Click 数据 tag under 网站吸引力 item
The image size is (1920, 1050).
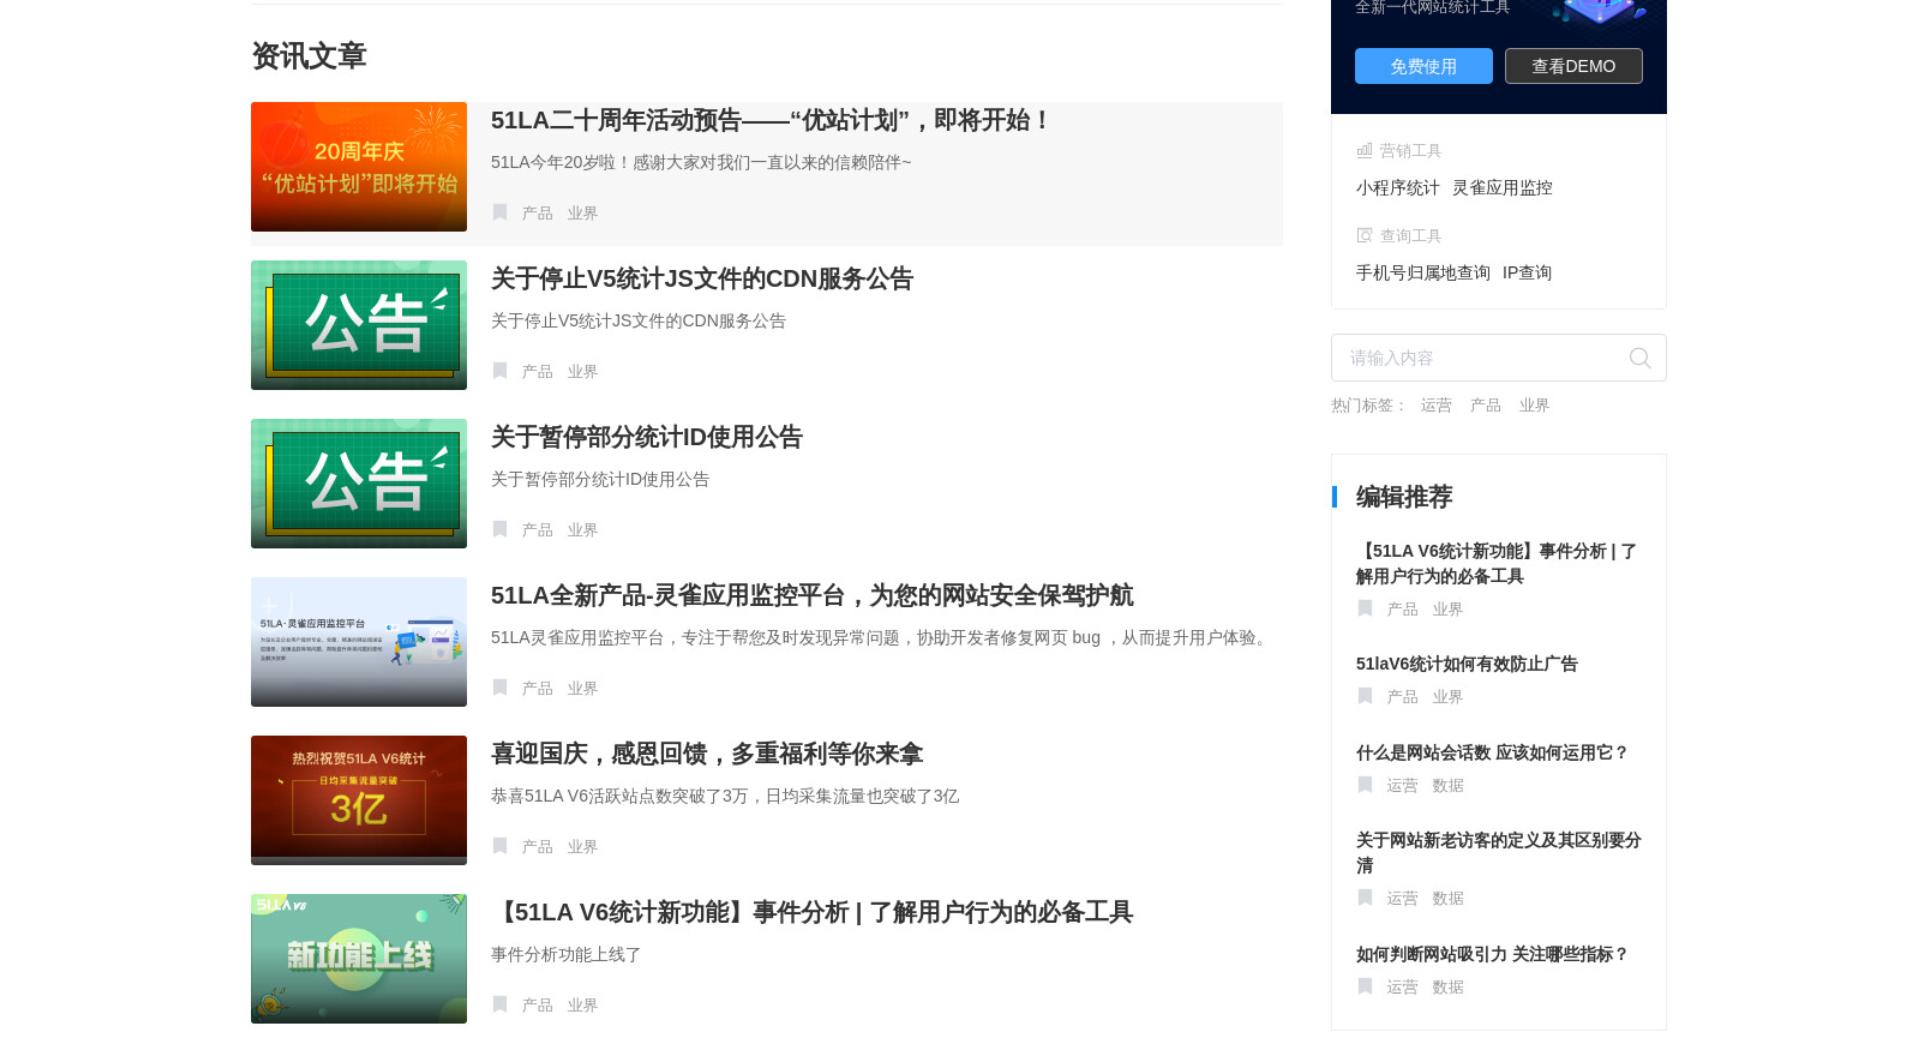[1447, 987]
